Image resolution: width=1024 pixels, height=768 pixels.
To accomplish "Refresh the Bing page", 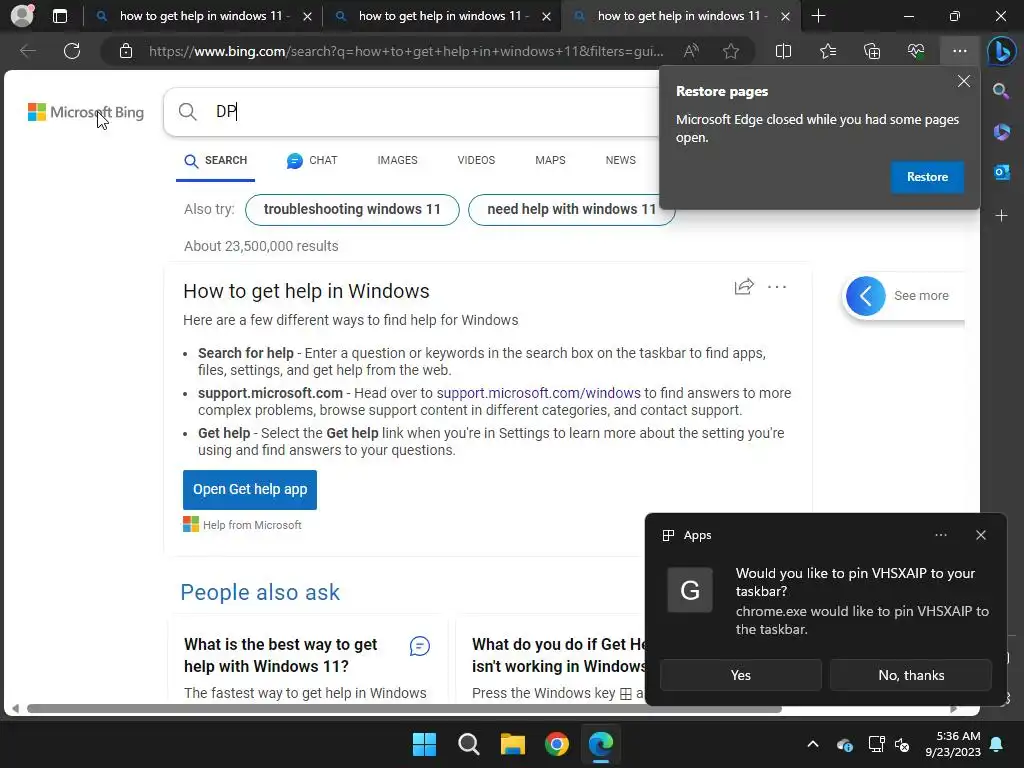I will point(72,51).
